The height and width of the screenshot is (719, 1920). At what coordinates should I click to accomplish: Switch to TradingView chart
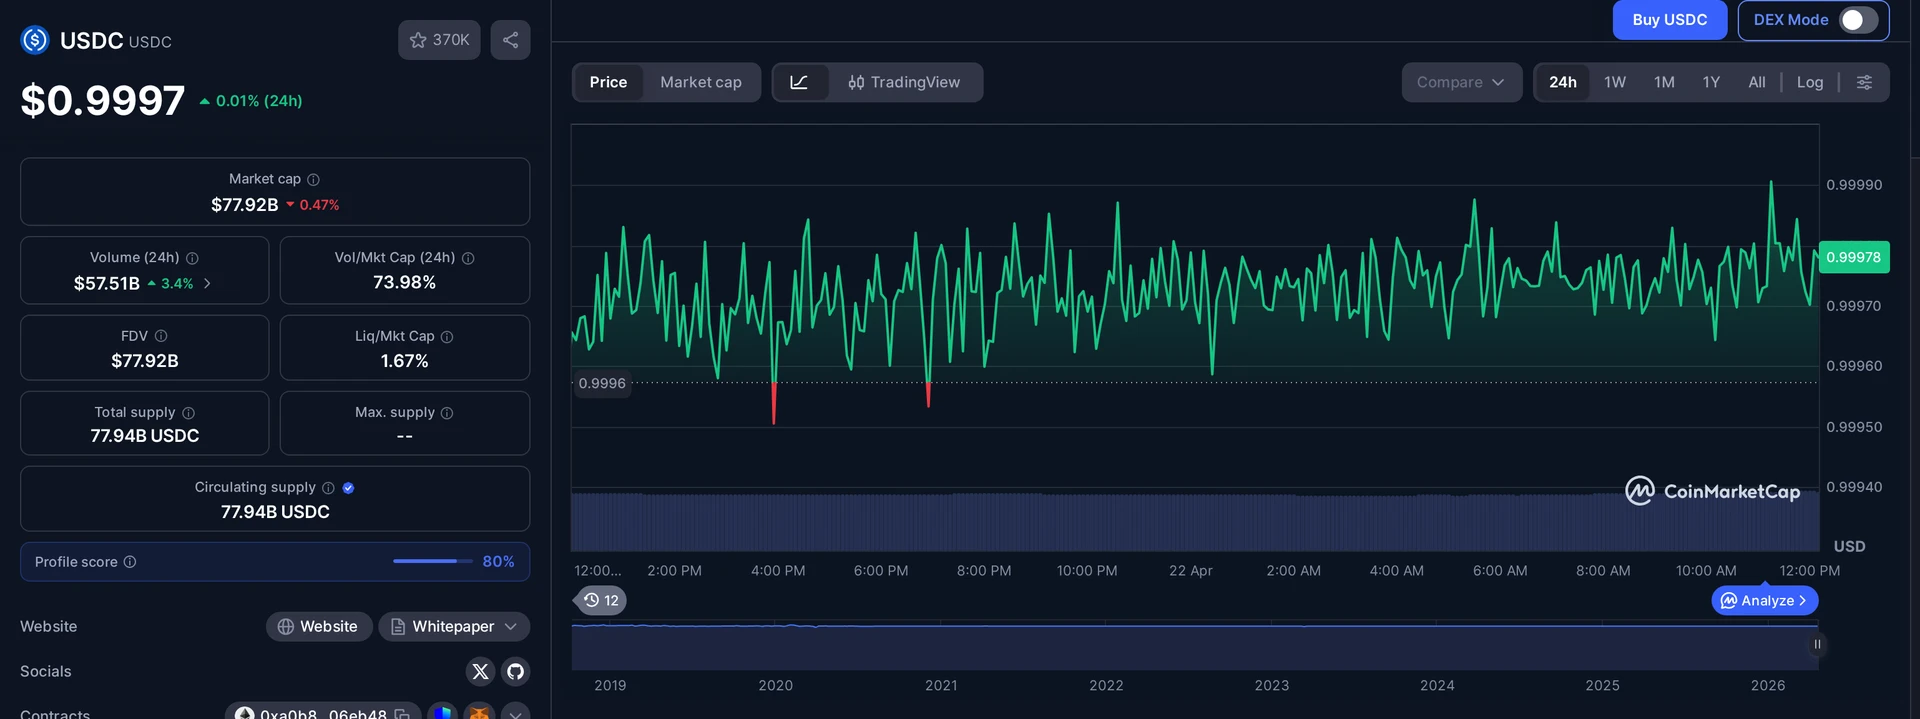904,82
